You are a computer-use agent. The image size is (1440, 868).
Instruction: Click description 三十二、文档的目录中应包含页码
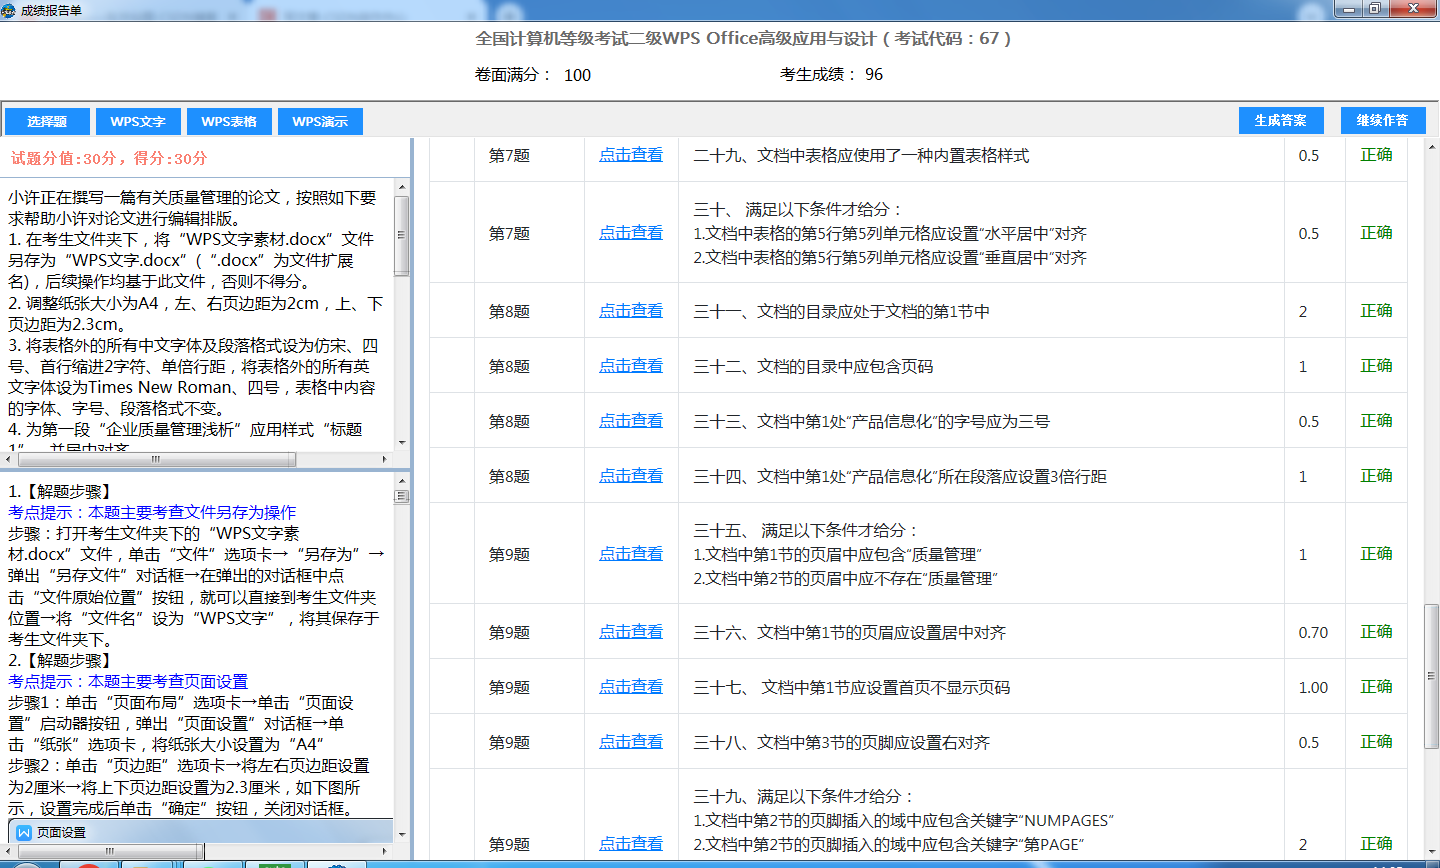click(813, 366)
